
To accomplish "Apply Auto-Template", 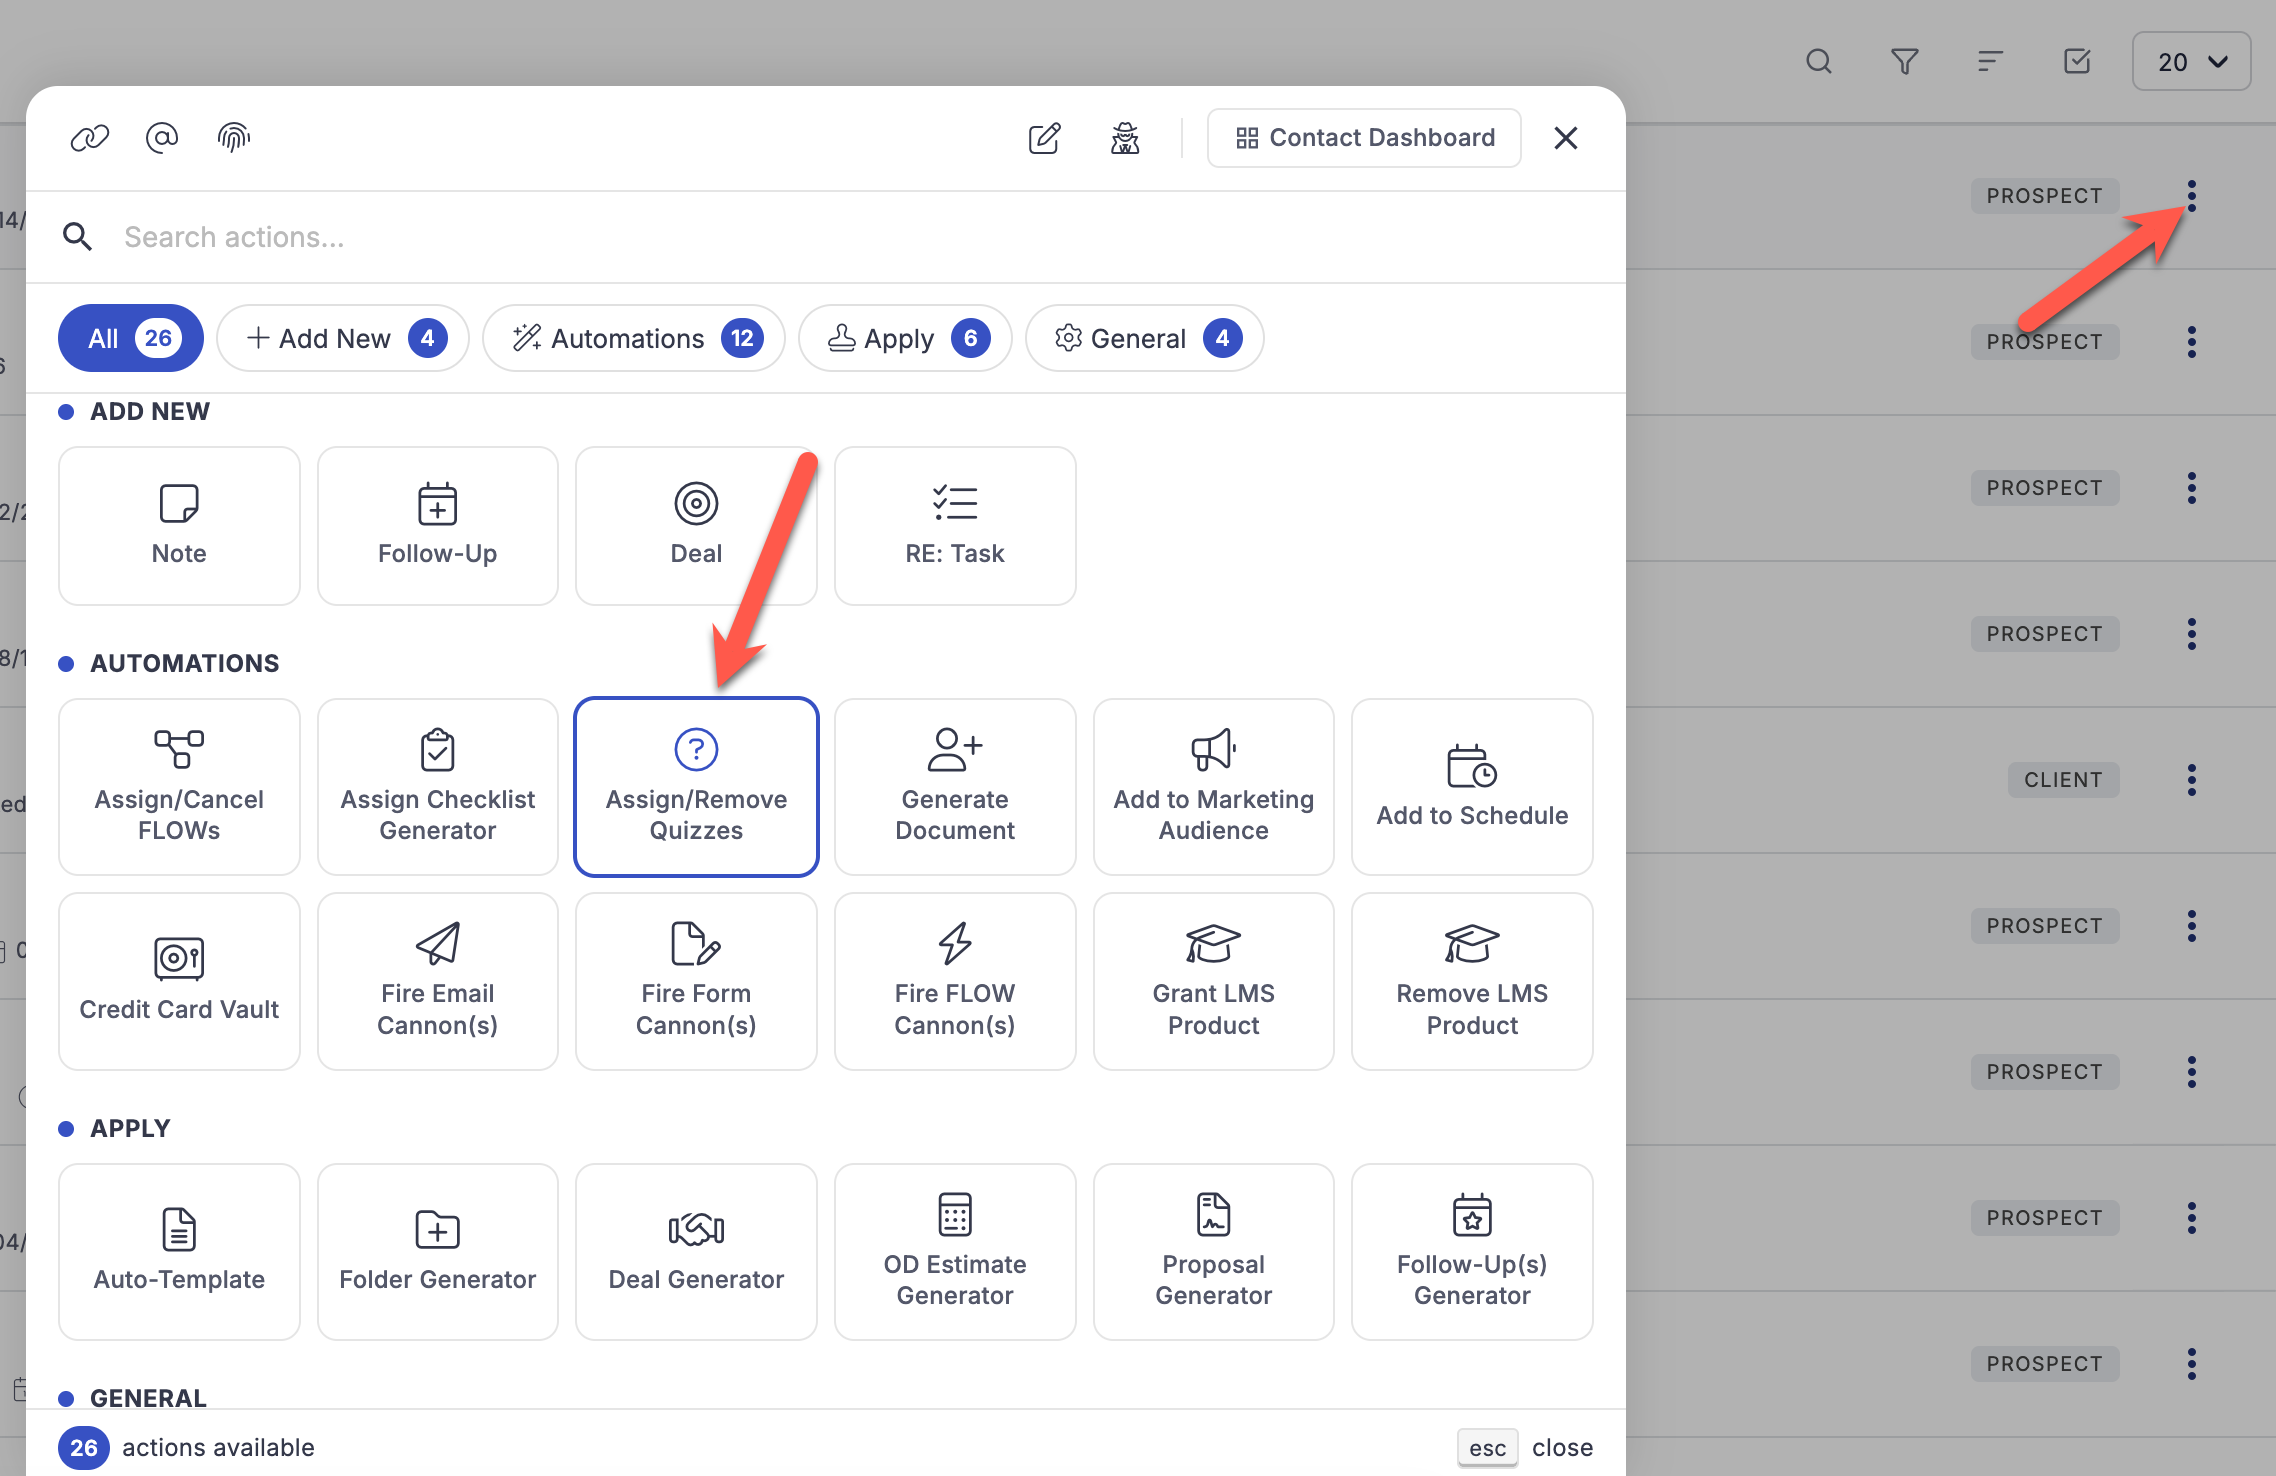I will coord(179,1252).
